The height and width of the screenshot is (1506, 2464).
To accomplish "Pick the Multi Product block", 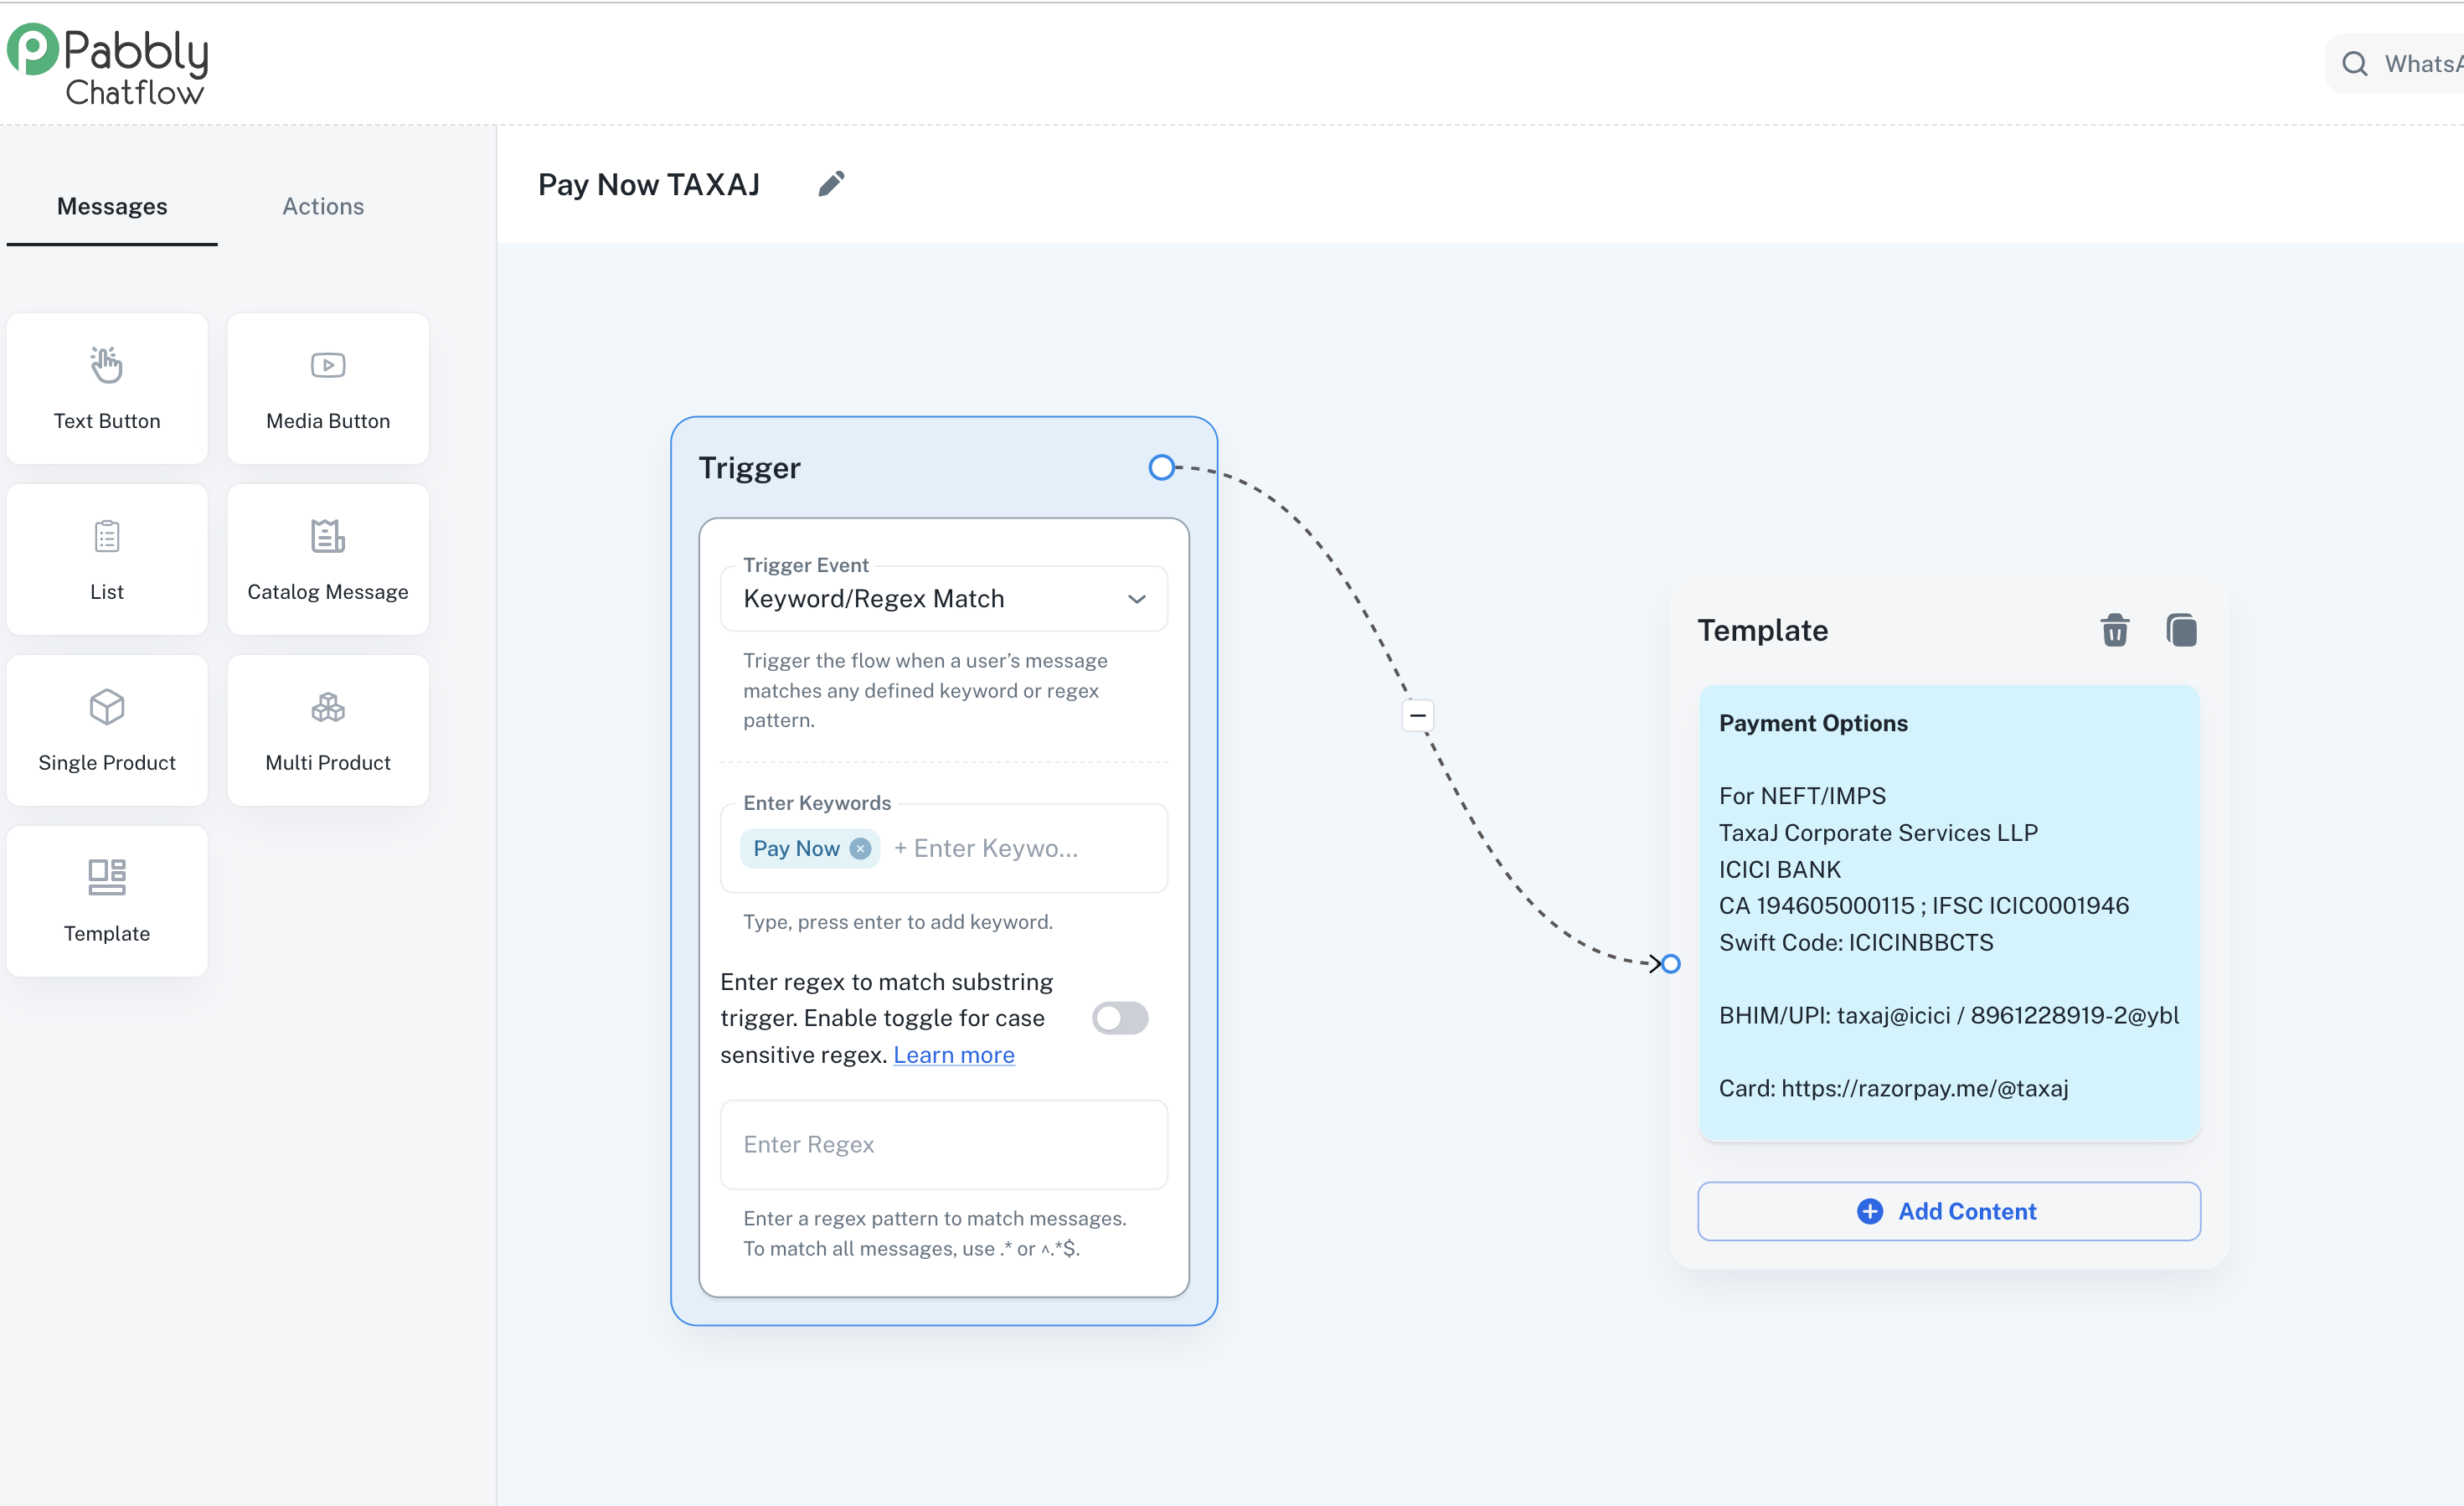I will click(x=328, y=730).
